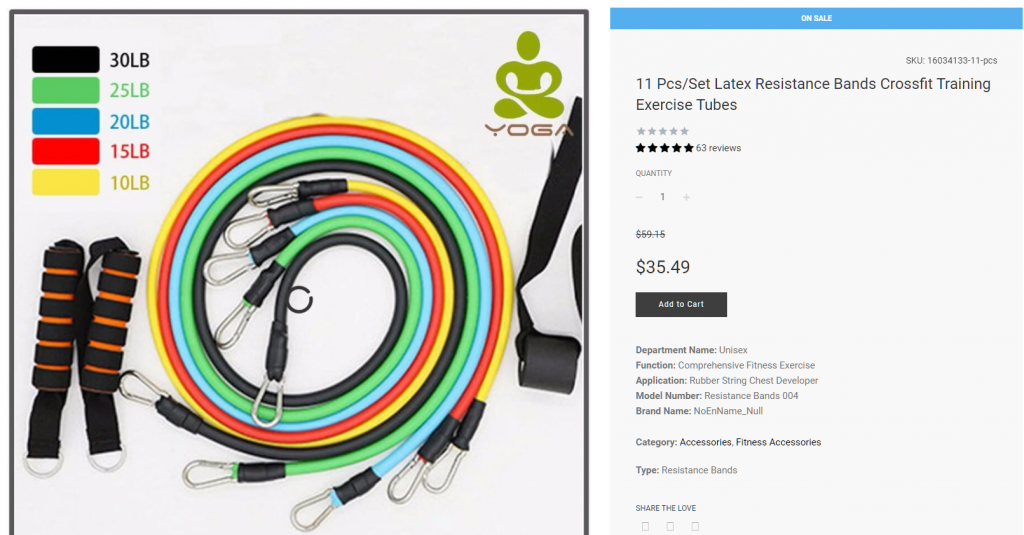Open the Fitness Accessories category link
Screen dimensions: 1024x535
point(778,442)
